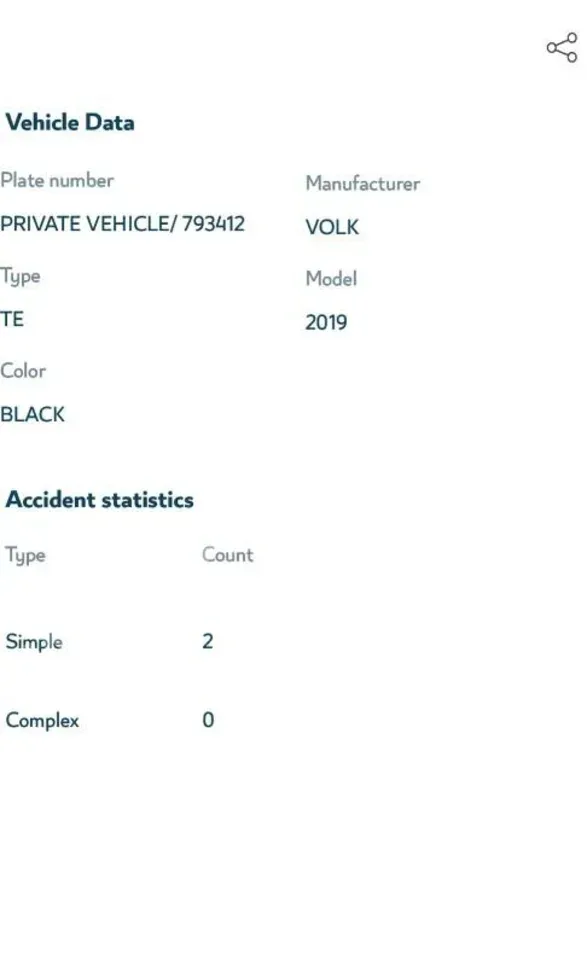Click the Color label
The image size is (587, 966).
23,371
